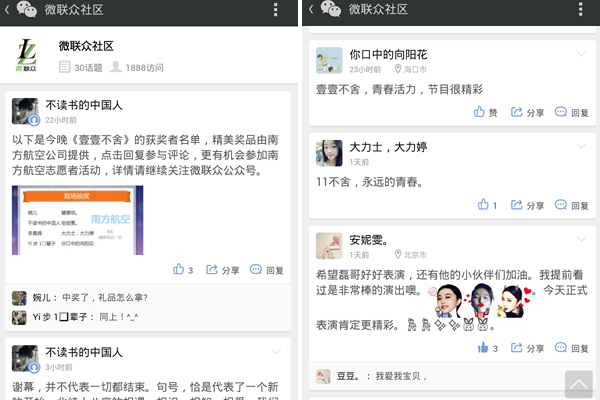Expand options chevron on 安妮雯 post
600x400 pixels.
(581, 239)
